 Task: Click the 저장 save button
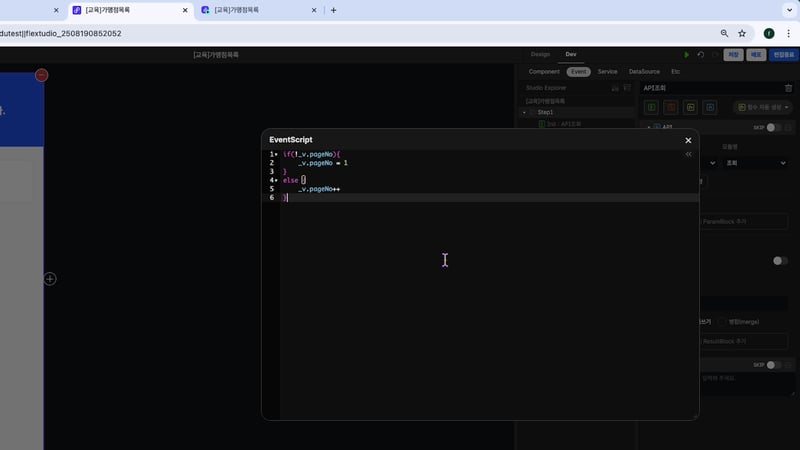click(733, 55)
